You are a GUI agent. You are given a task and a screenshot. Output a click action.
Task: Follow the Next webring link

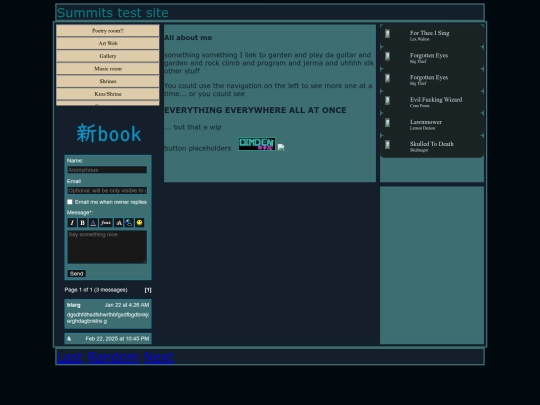[x=158, y=357]
